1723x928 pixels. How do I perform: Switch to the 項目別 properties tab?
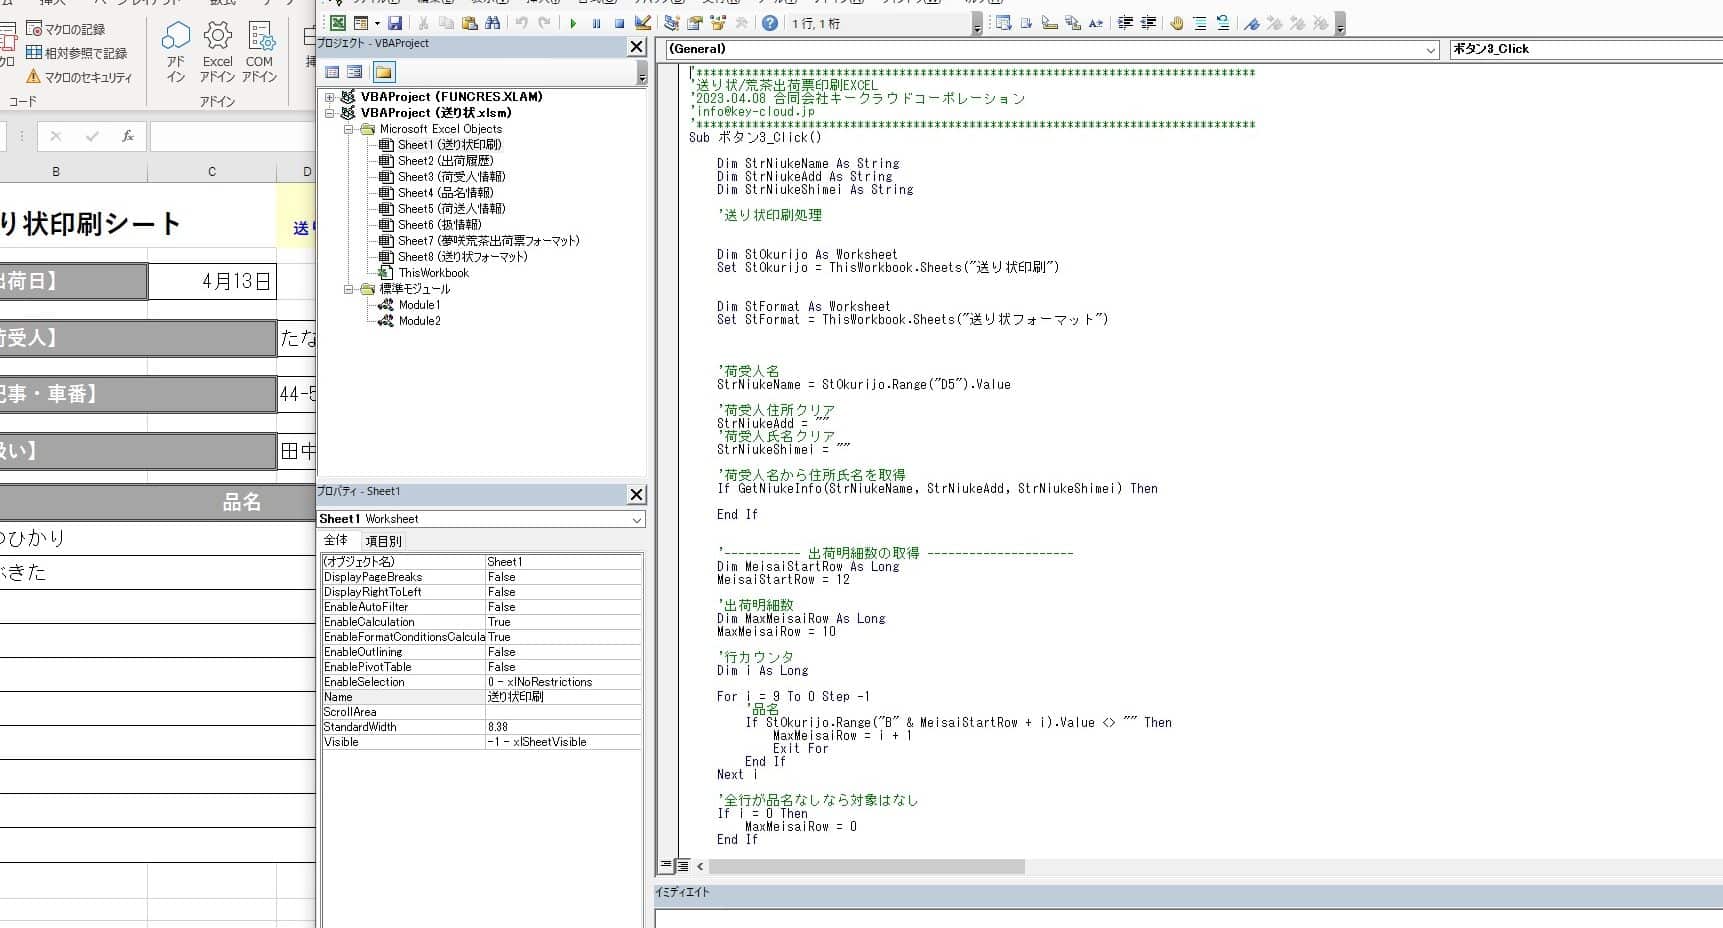383,541
